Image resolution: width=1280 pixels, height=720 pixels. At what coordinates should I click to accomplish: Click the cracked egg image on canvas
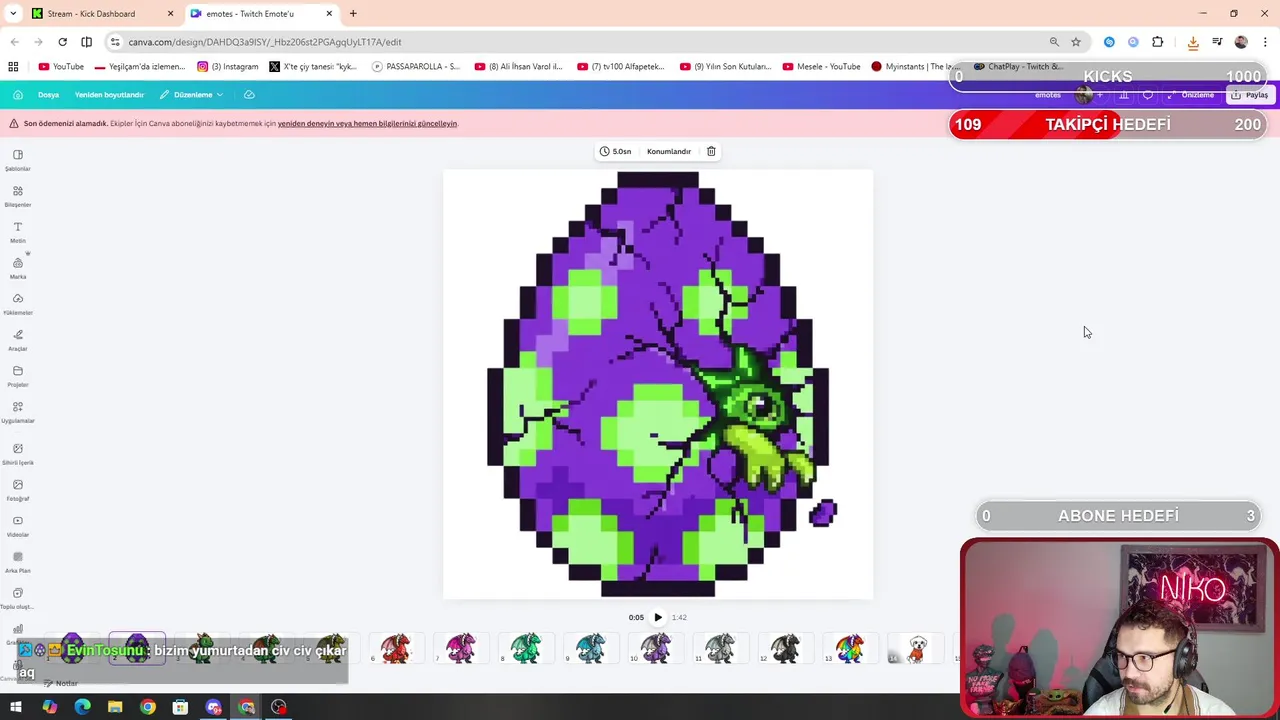[658, 385]
